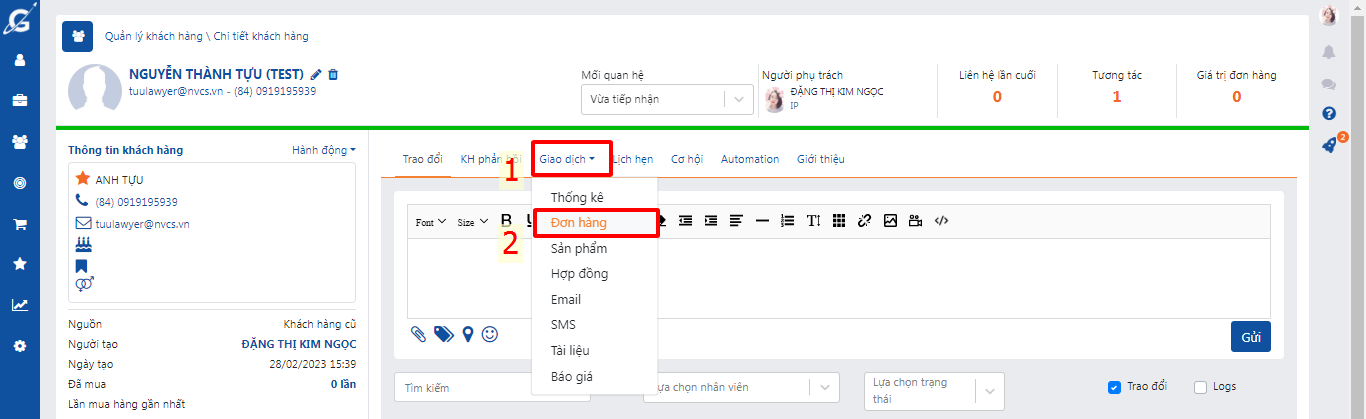Click the help question mark icon
Image resolution: width=1366 pixels, height=419 pixels.
[x=1329, y=114]
